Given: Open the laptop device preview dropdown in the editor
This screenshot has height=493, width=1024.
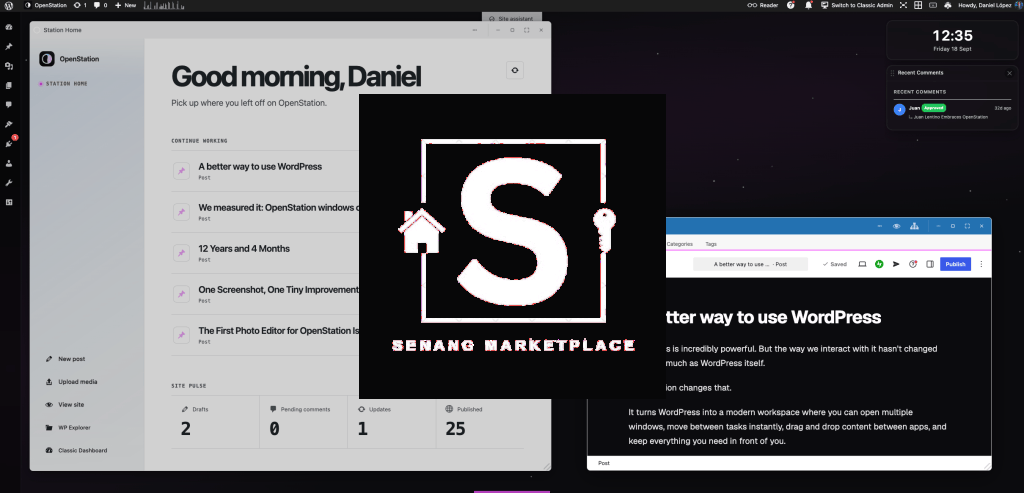Looking at the screenshot, I should (862, 264).
